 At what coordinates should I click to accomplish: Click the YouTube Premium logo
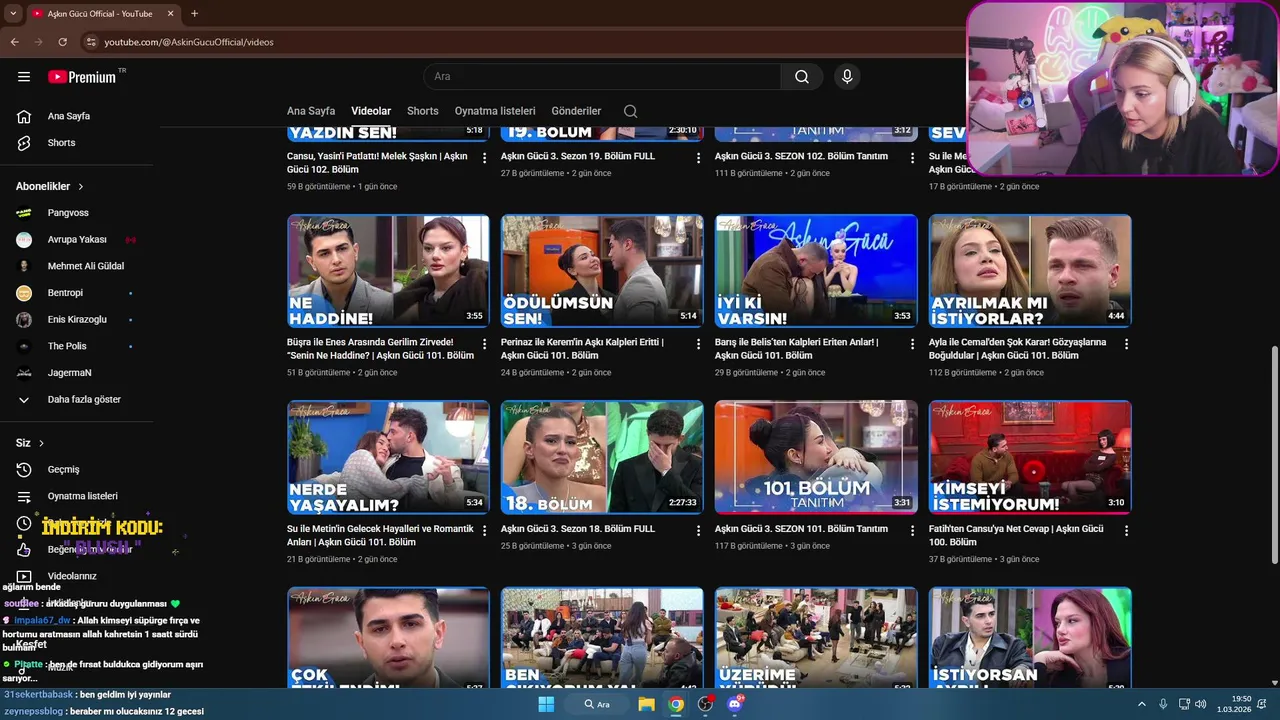point(82,77)
